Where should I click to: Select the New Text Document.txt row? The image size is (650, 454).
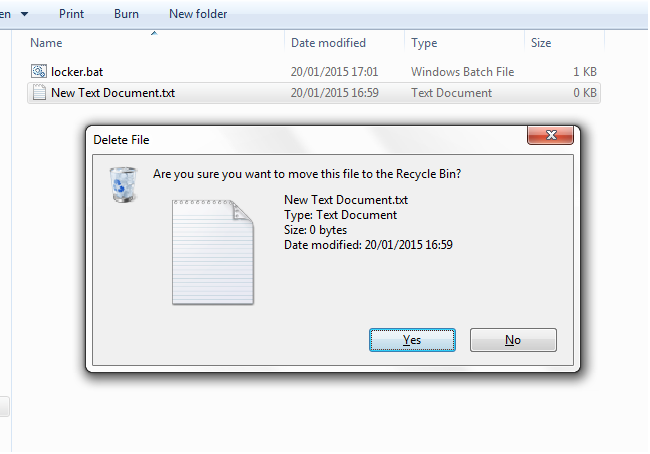click(314, 93)
